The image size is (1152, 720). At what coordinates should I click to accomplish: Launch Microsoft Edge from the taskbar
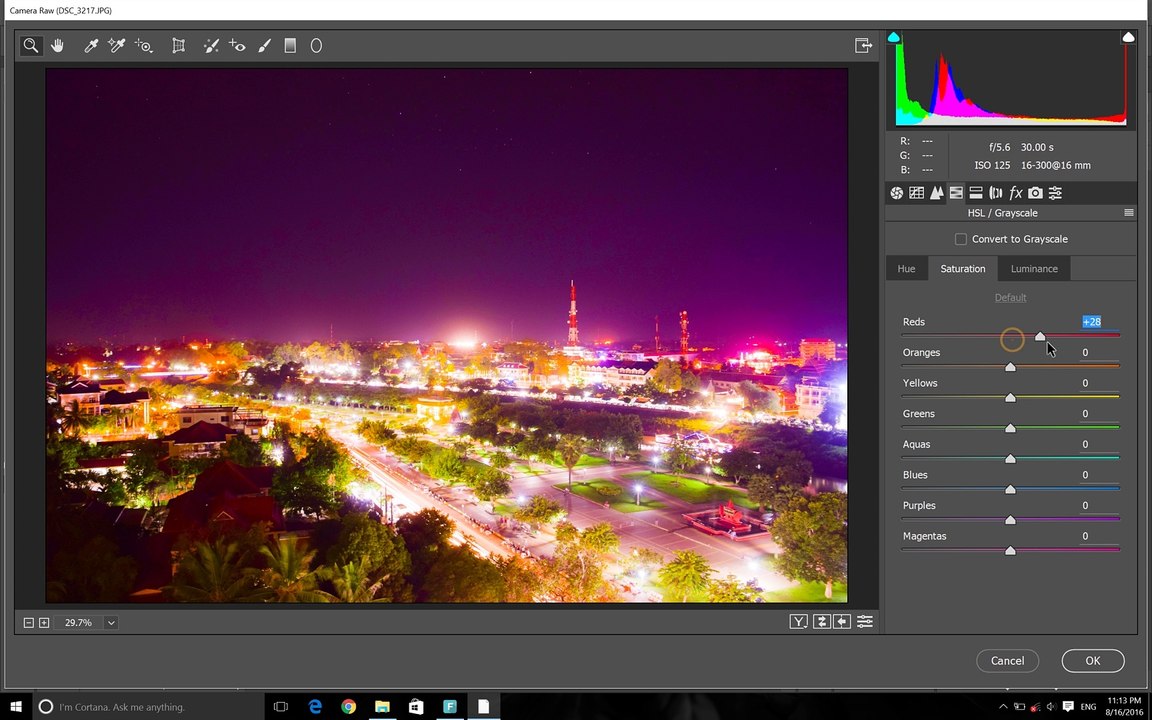tap(315, 707)
